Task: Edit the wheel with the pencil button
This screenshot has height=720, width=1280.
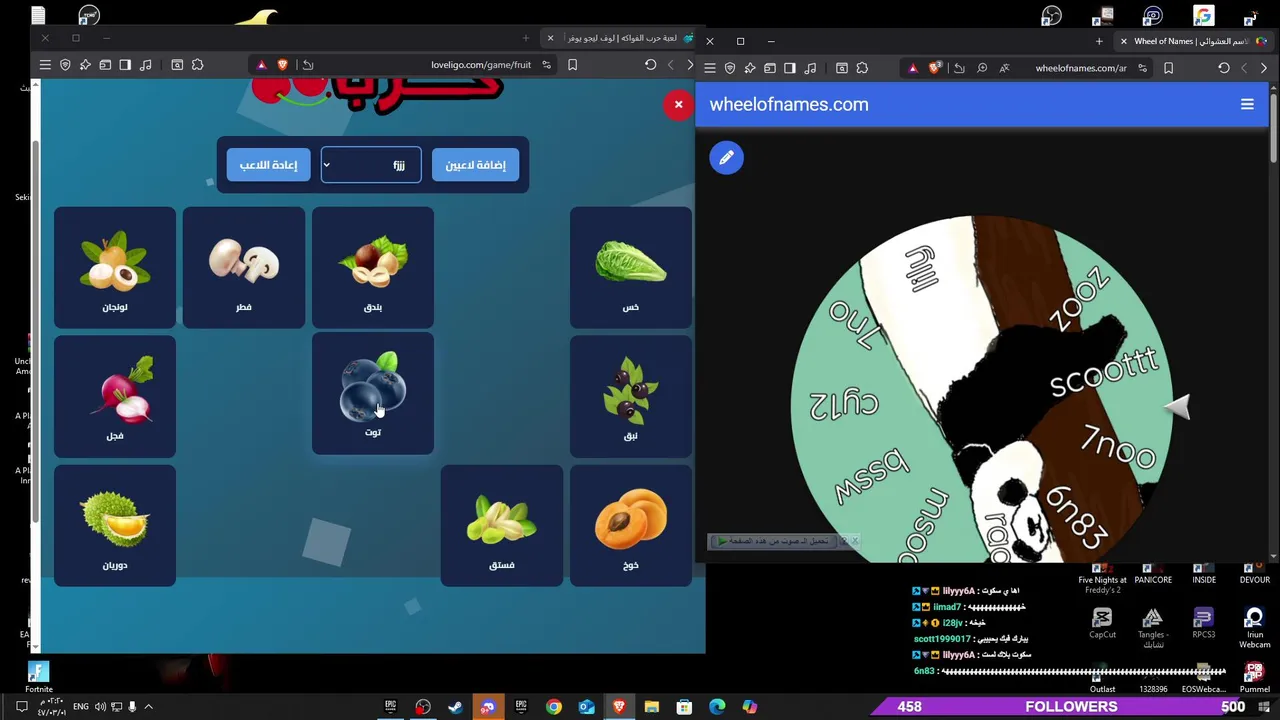Action: [727, 157]
